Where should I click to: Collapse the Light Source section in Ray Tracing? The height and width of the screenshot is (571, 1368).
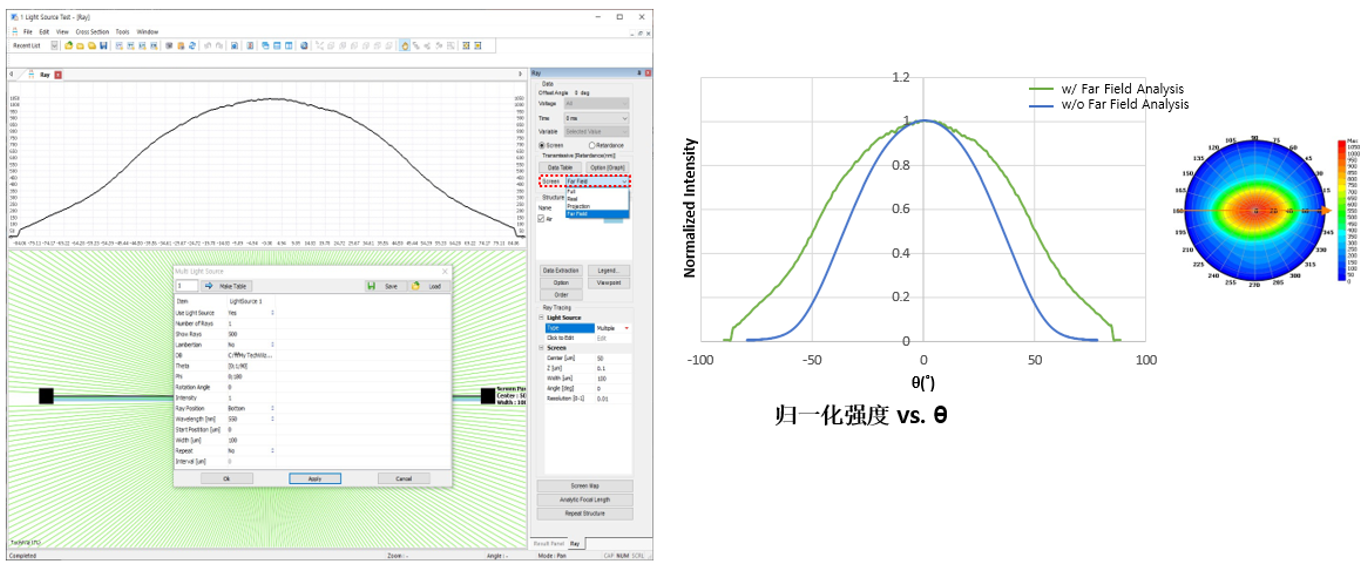(x=541, y=318)
